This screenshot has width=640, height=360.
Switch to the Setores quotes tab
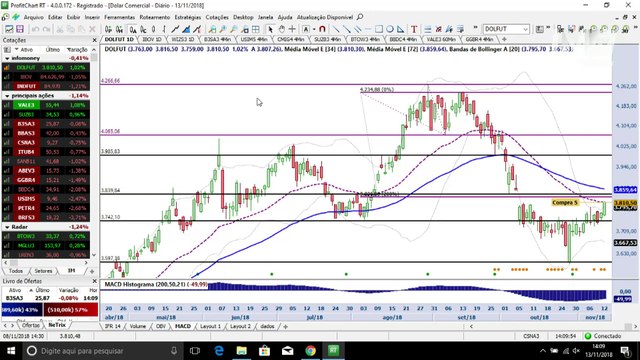click(x=43, y=271)
